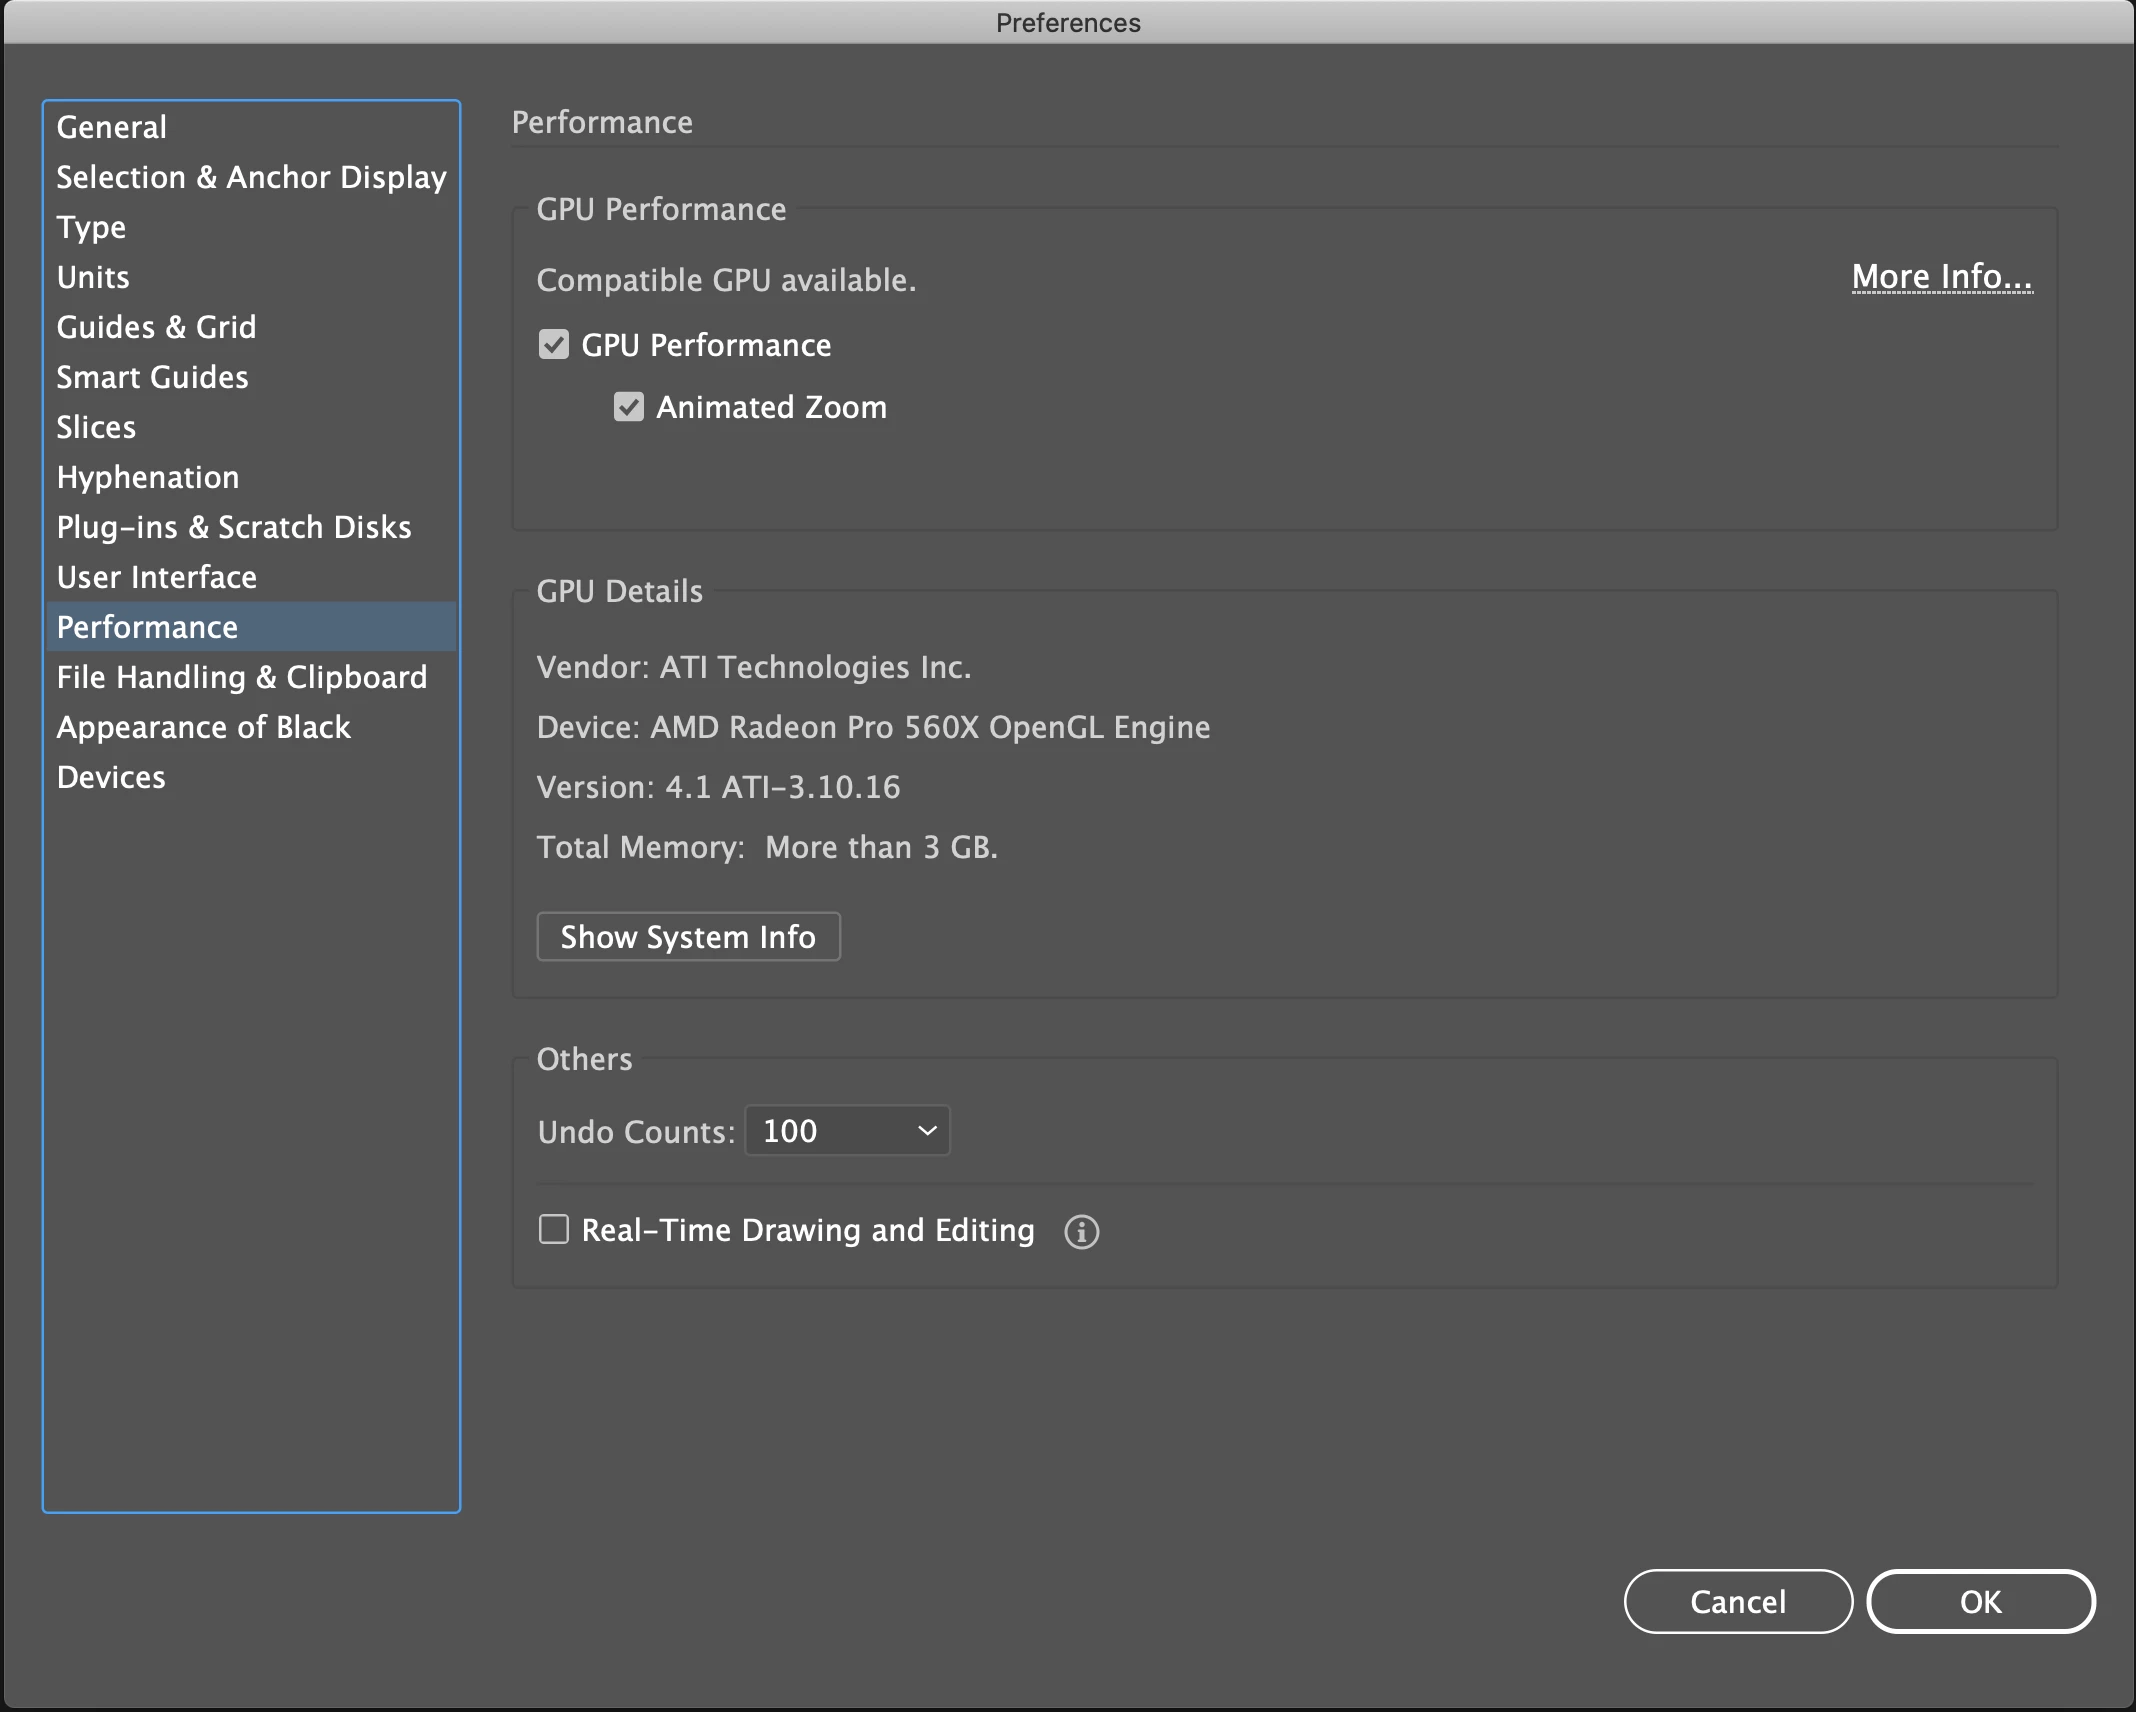Disable the GPU Performance checkbox
Viewport: 2136px width, 1712px height.
coord(553,345)
